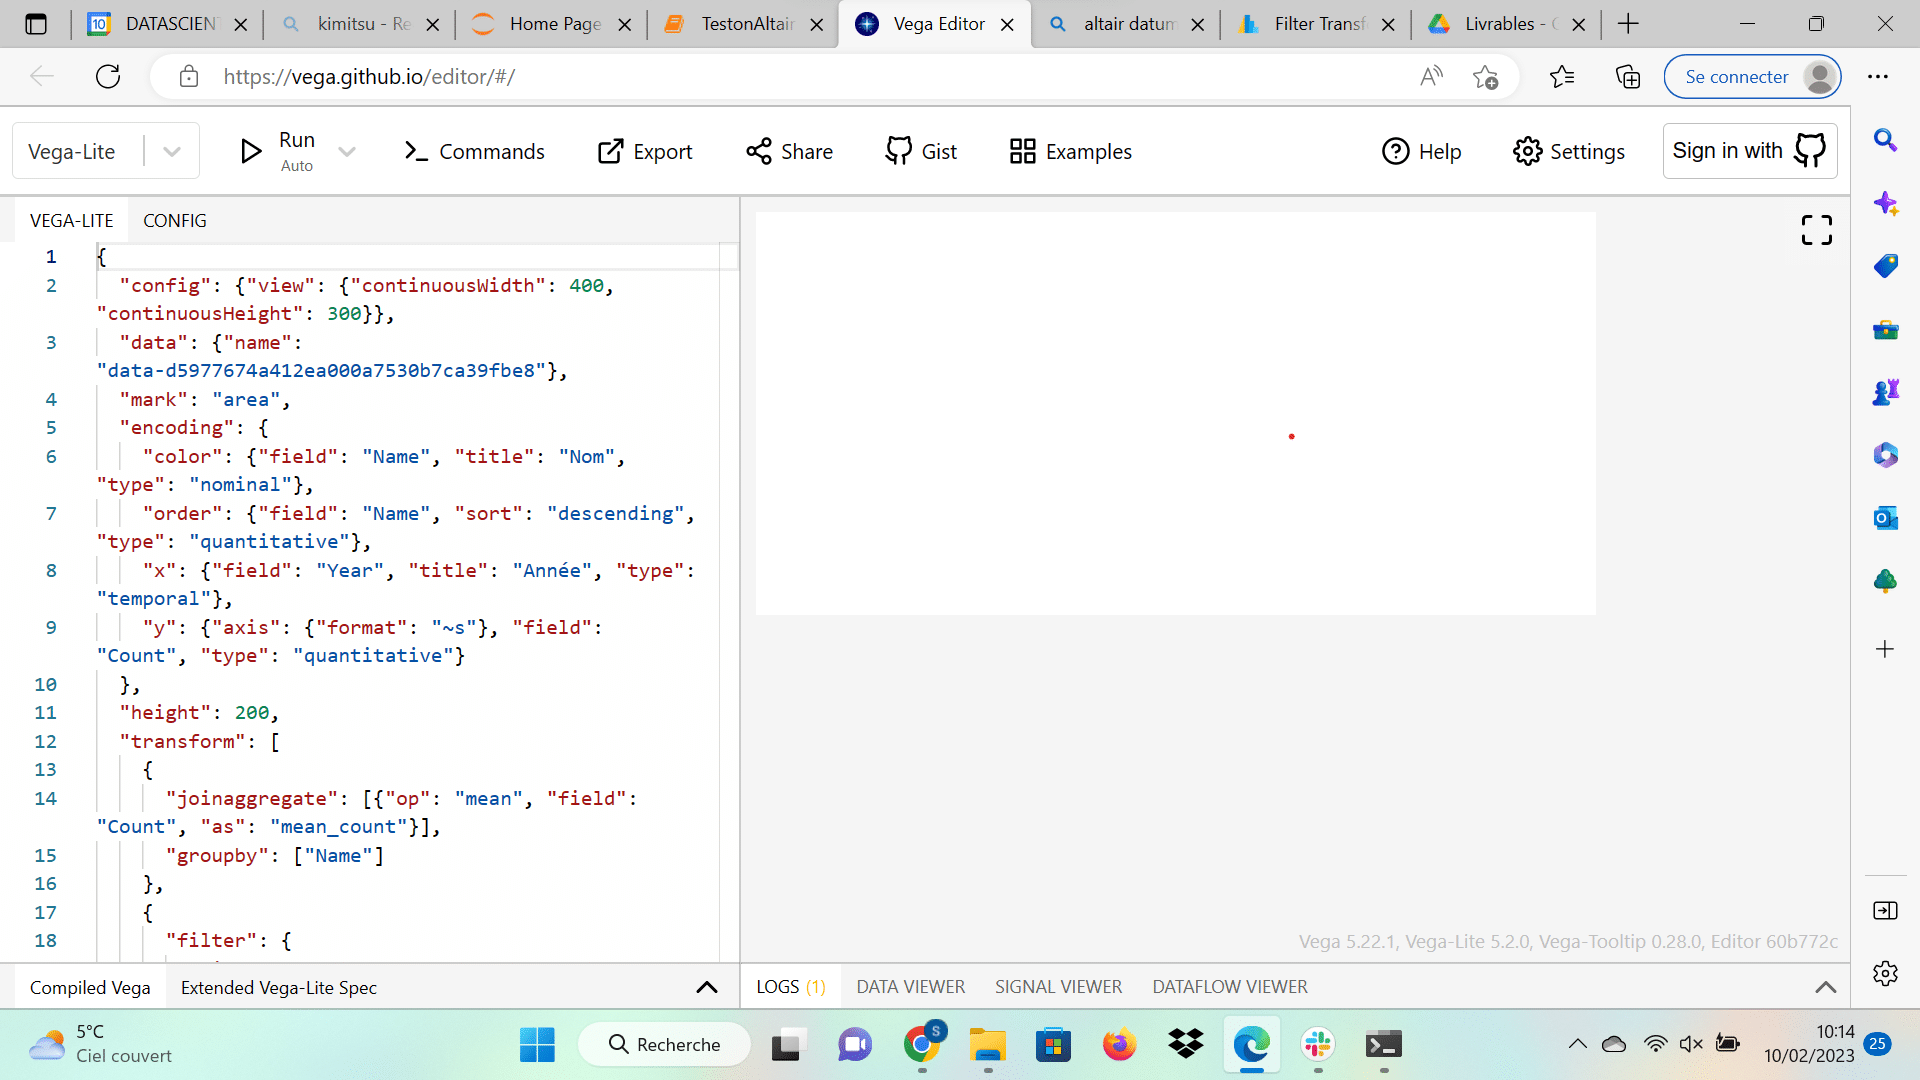Open the Share dialog

789,151
